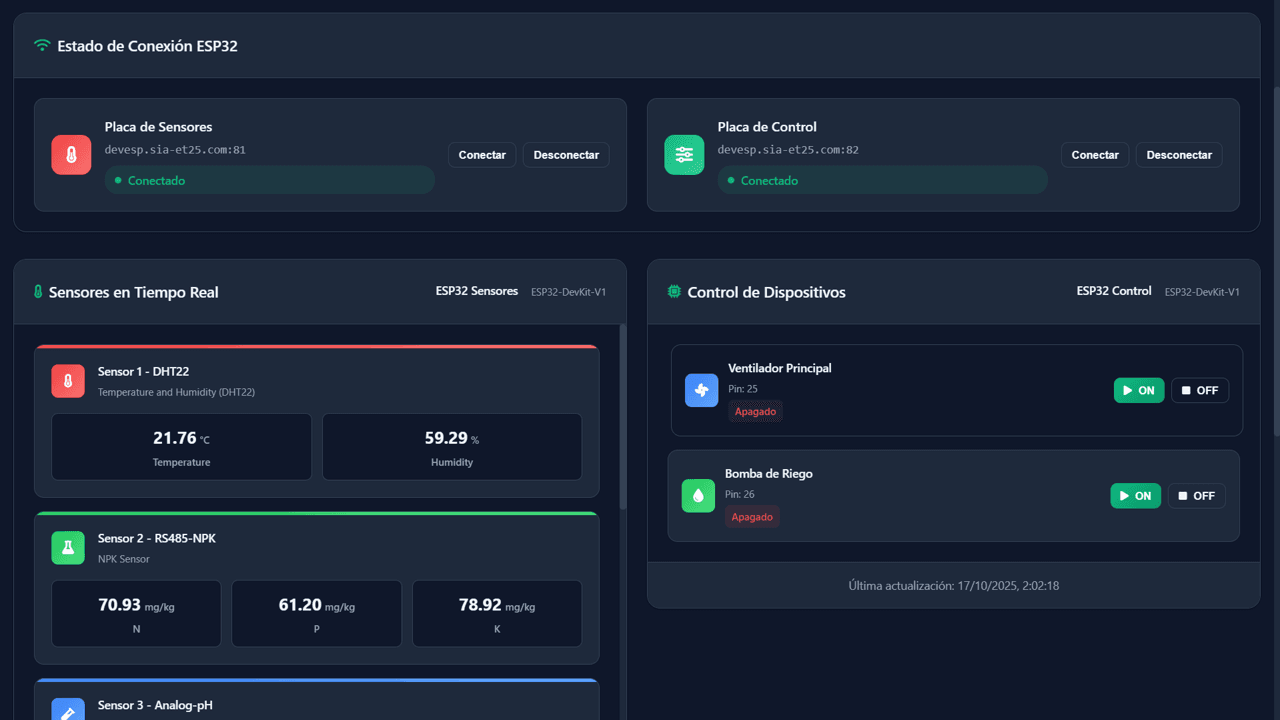The image size is (1280, 720).
Task: Turn ON the Ventilador Principal
Action: point(1138,390)
